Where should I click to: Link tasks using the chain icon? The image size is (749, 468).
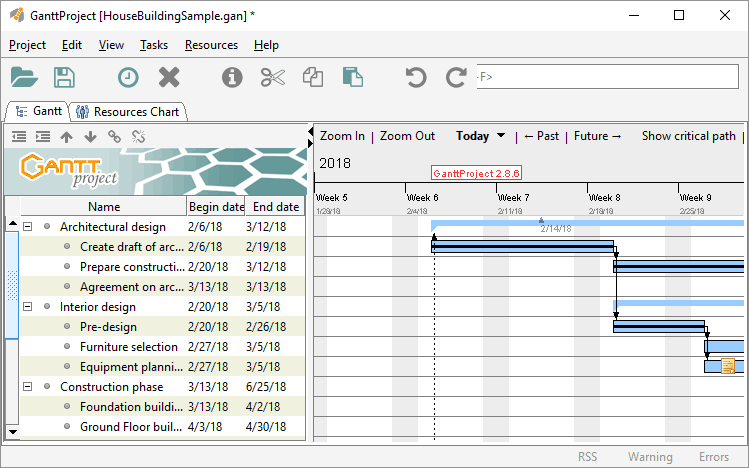pyautogui.click(x=114, y=136)
